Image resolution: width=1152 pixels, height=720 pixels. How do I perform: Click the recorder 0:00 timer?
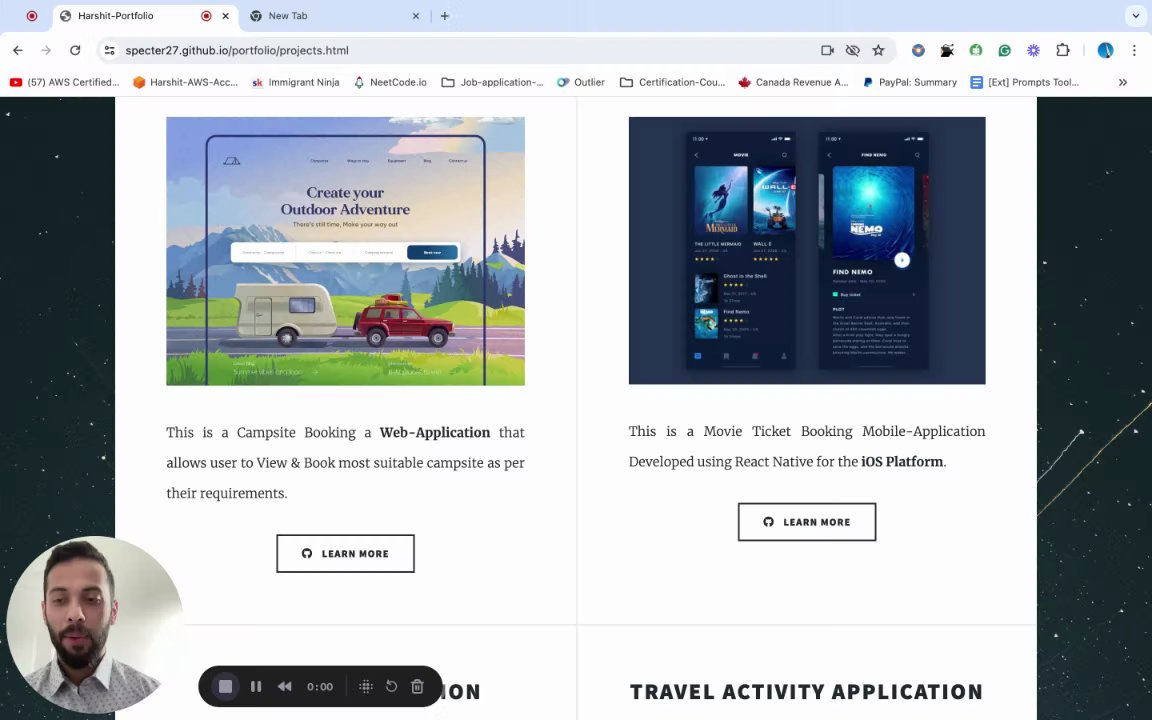(320, 686)
